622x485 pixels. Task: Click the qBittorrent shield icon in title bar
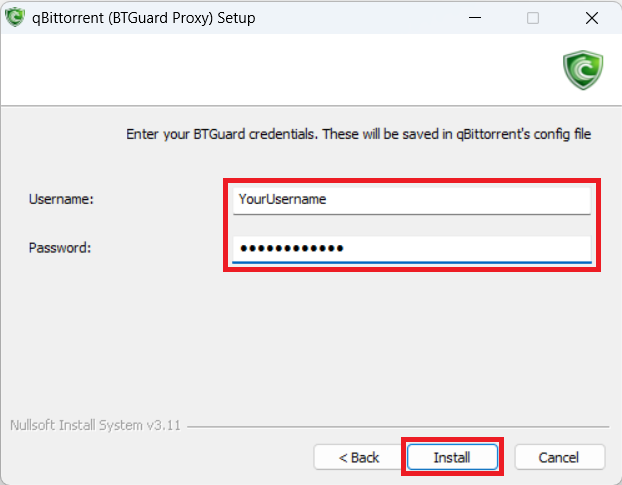point(15,17)
